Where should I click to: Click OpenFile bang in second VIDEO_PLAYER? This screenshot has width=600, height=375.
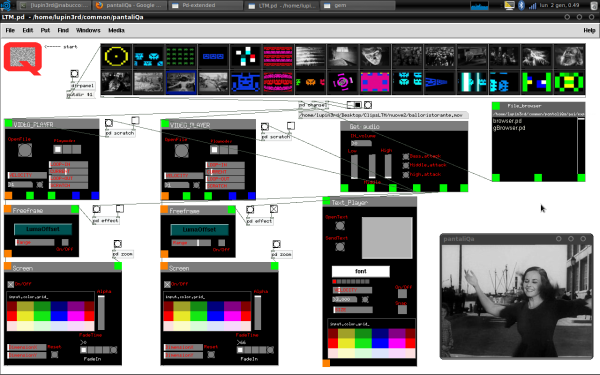[181, 151]
